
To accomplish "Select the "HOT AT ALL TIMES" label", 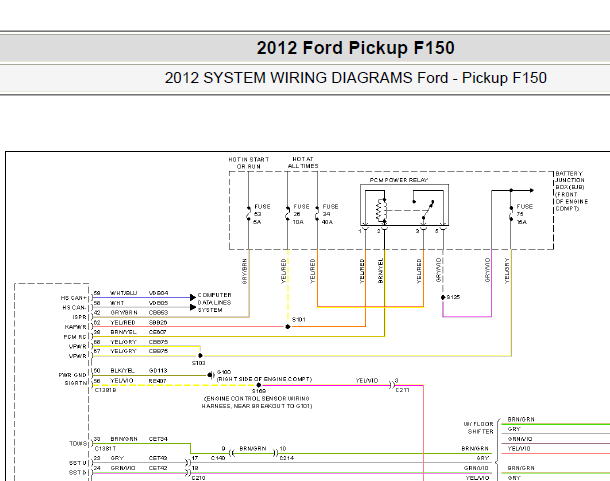I will point(303,162).
